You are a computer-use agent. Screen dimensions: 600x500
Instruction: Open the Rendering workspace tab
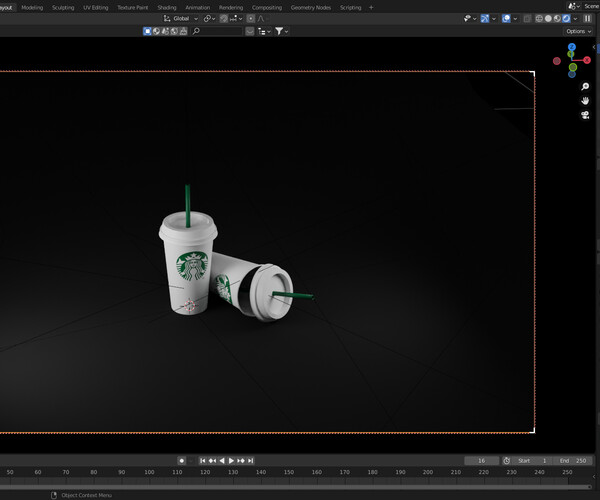point(231,7)
